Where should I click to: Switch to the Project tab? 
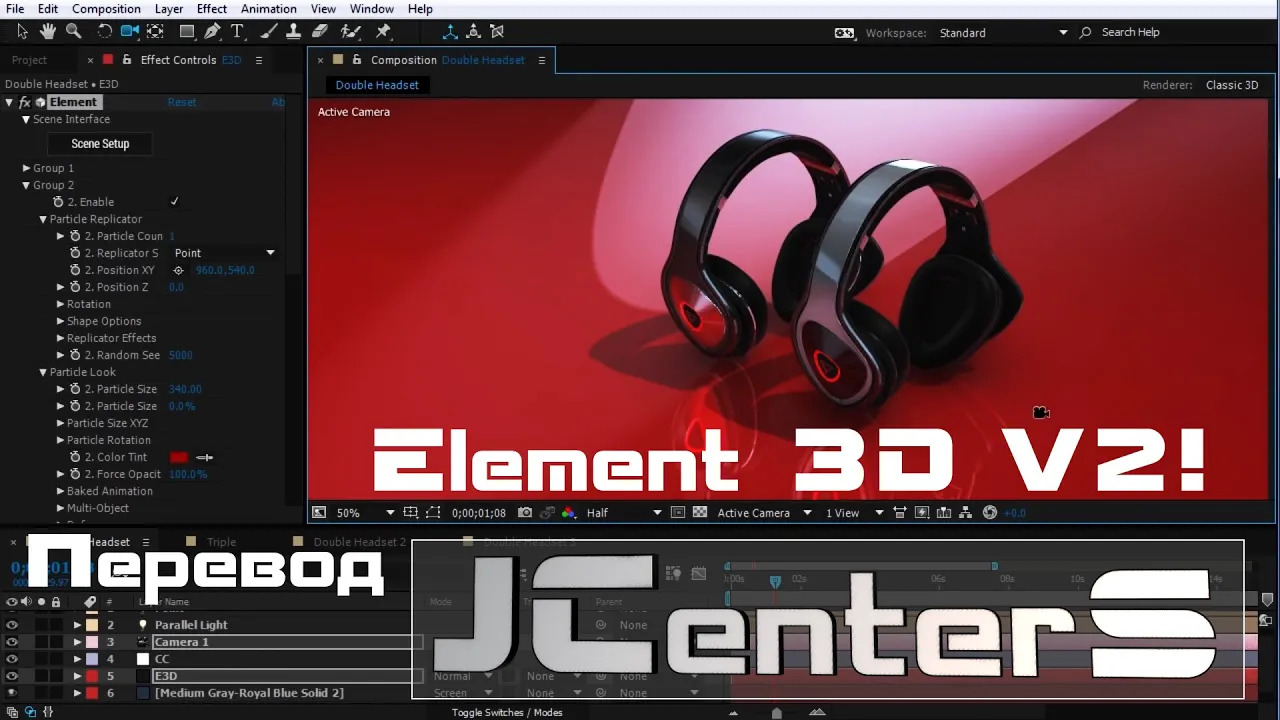29,60
